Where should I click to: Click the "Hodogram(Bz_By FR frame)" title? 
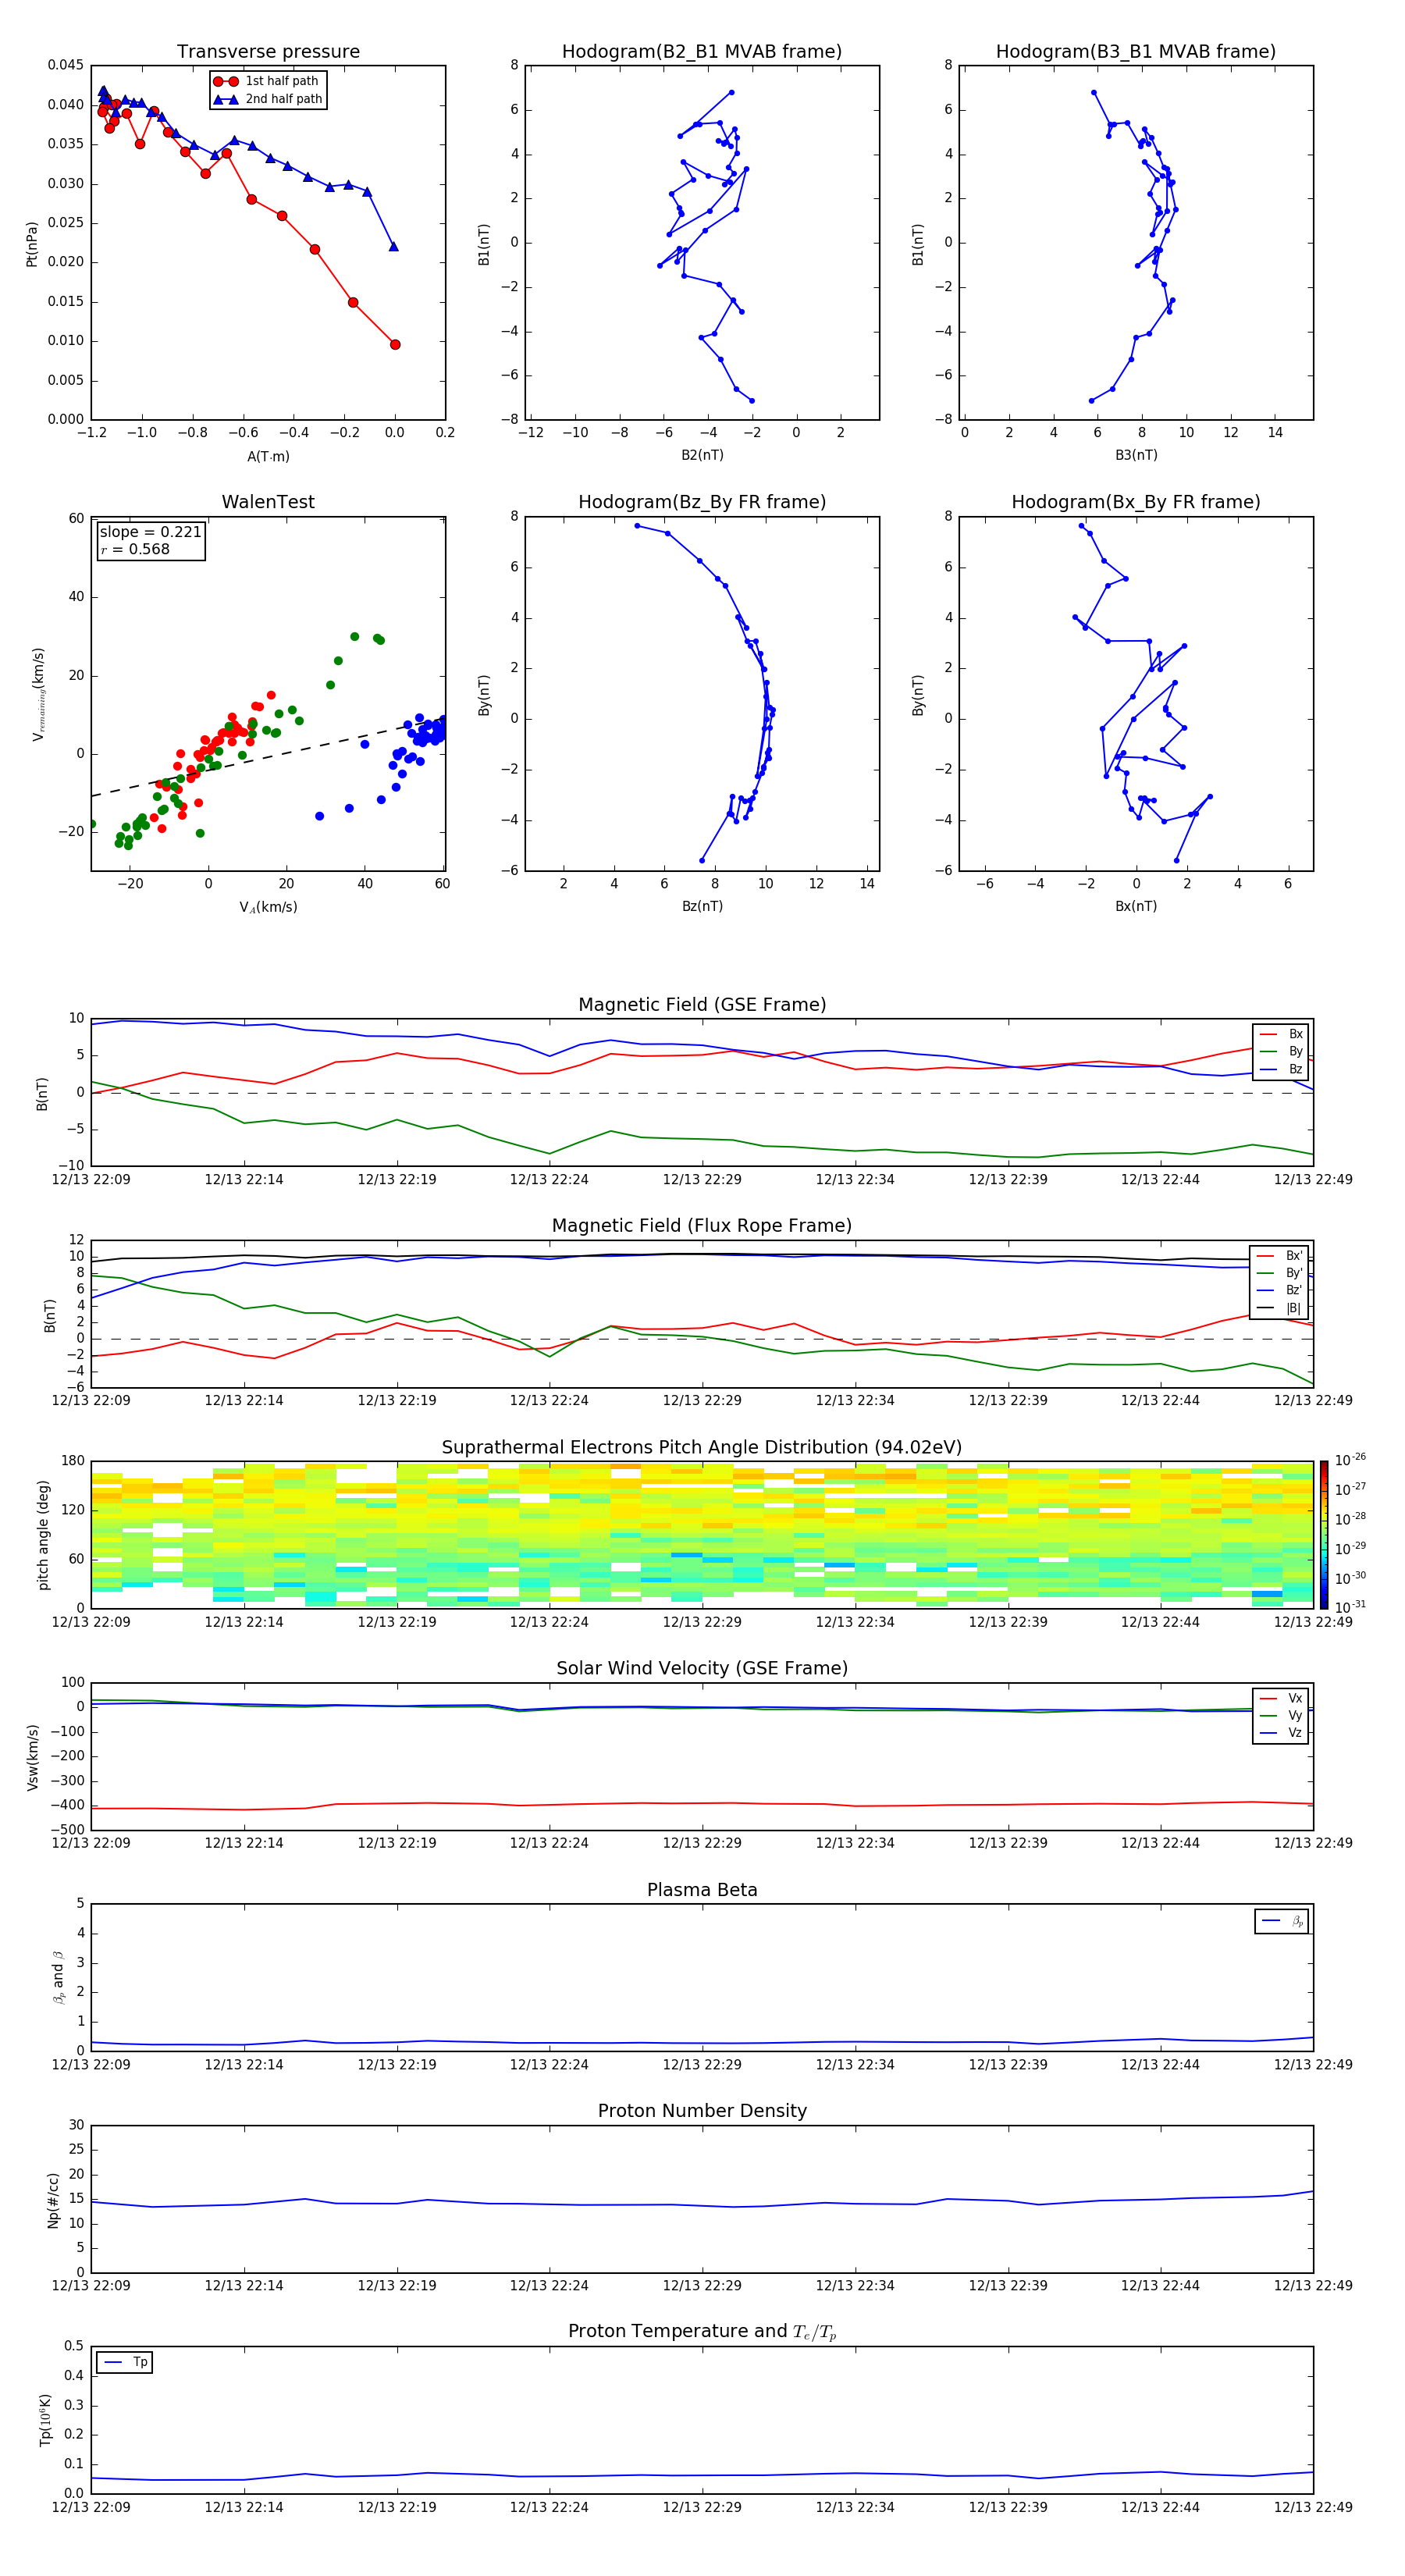(702, 502)
